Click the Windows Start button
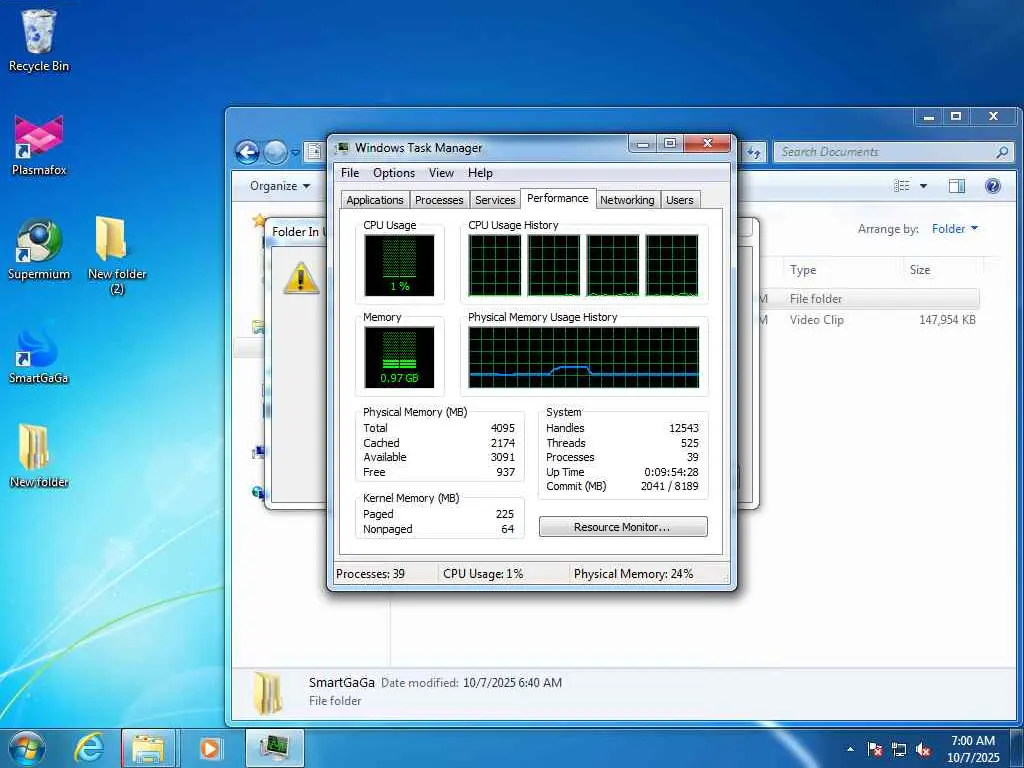1024x768 pixels. (x=27, y=748)
